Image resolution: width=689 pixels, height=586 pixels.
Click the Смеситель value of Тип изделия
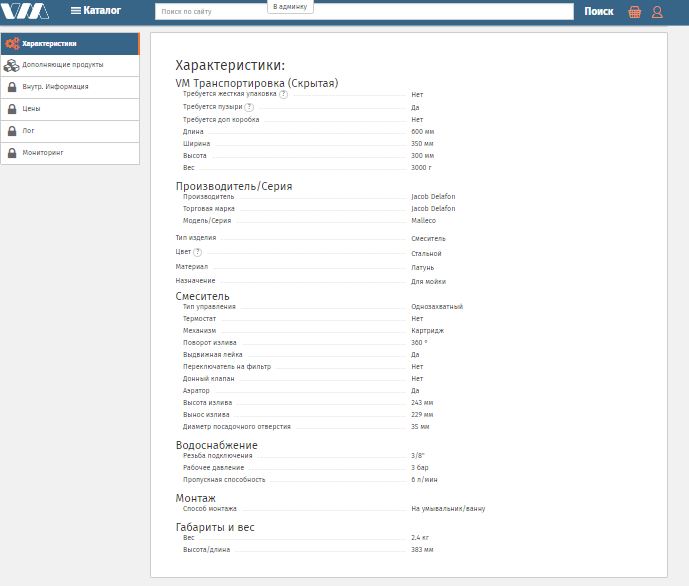point(428,239)
